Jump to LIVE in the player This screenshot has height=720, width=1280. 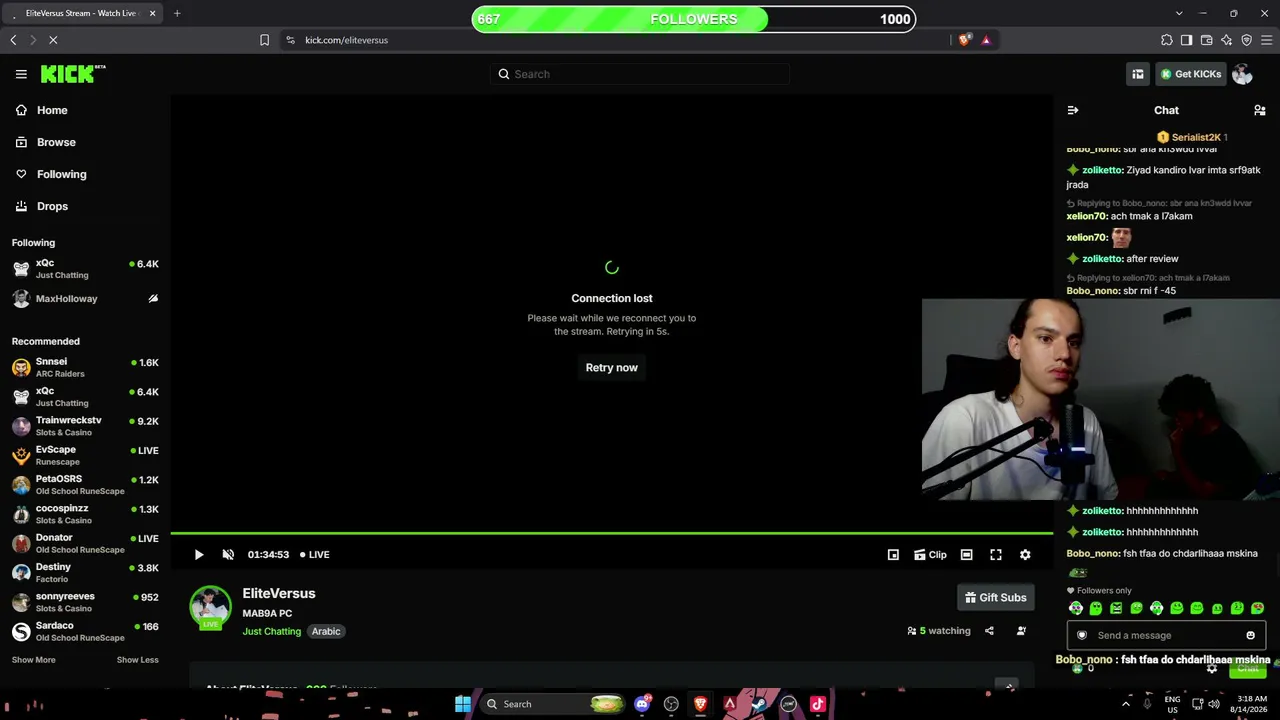click(x=315, y=555)
